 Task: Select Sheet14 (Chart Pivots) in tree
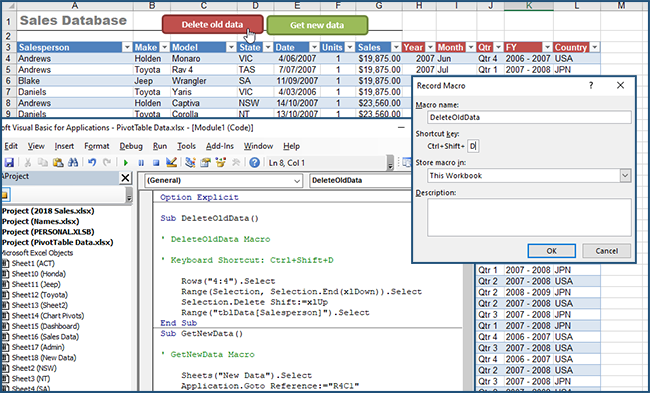coord(48,315)
